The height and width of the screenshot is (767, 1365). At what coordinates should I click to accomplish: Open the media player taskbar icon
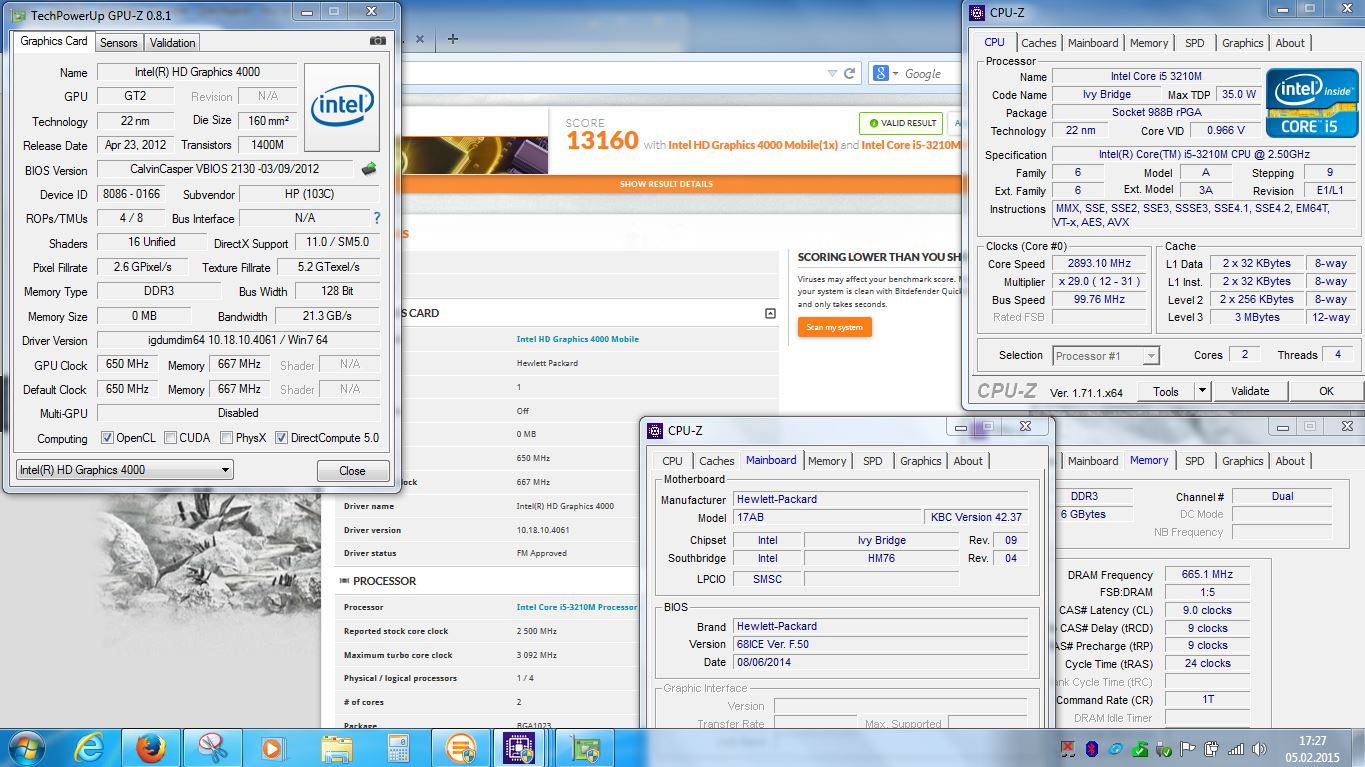tap(272, 748)
